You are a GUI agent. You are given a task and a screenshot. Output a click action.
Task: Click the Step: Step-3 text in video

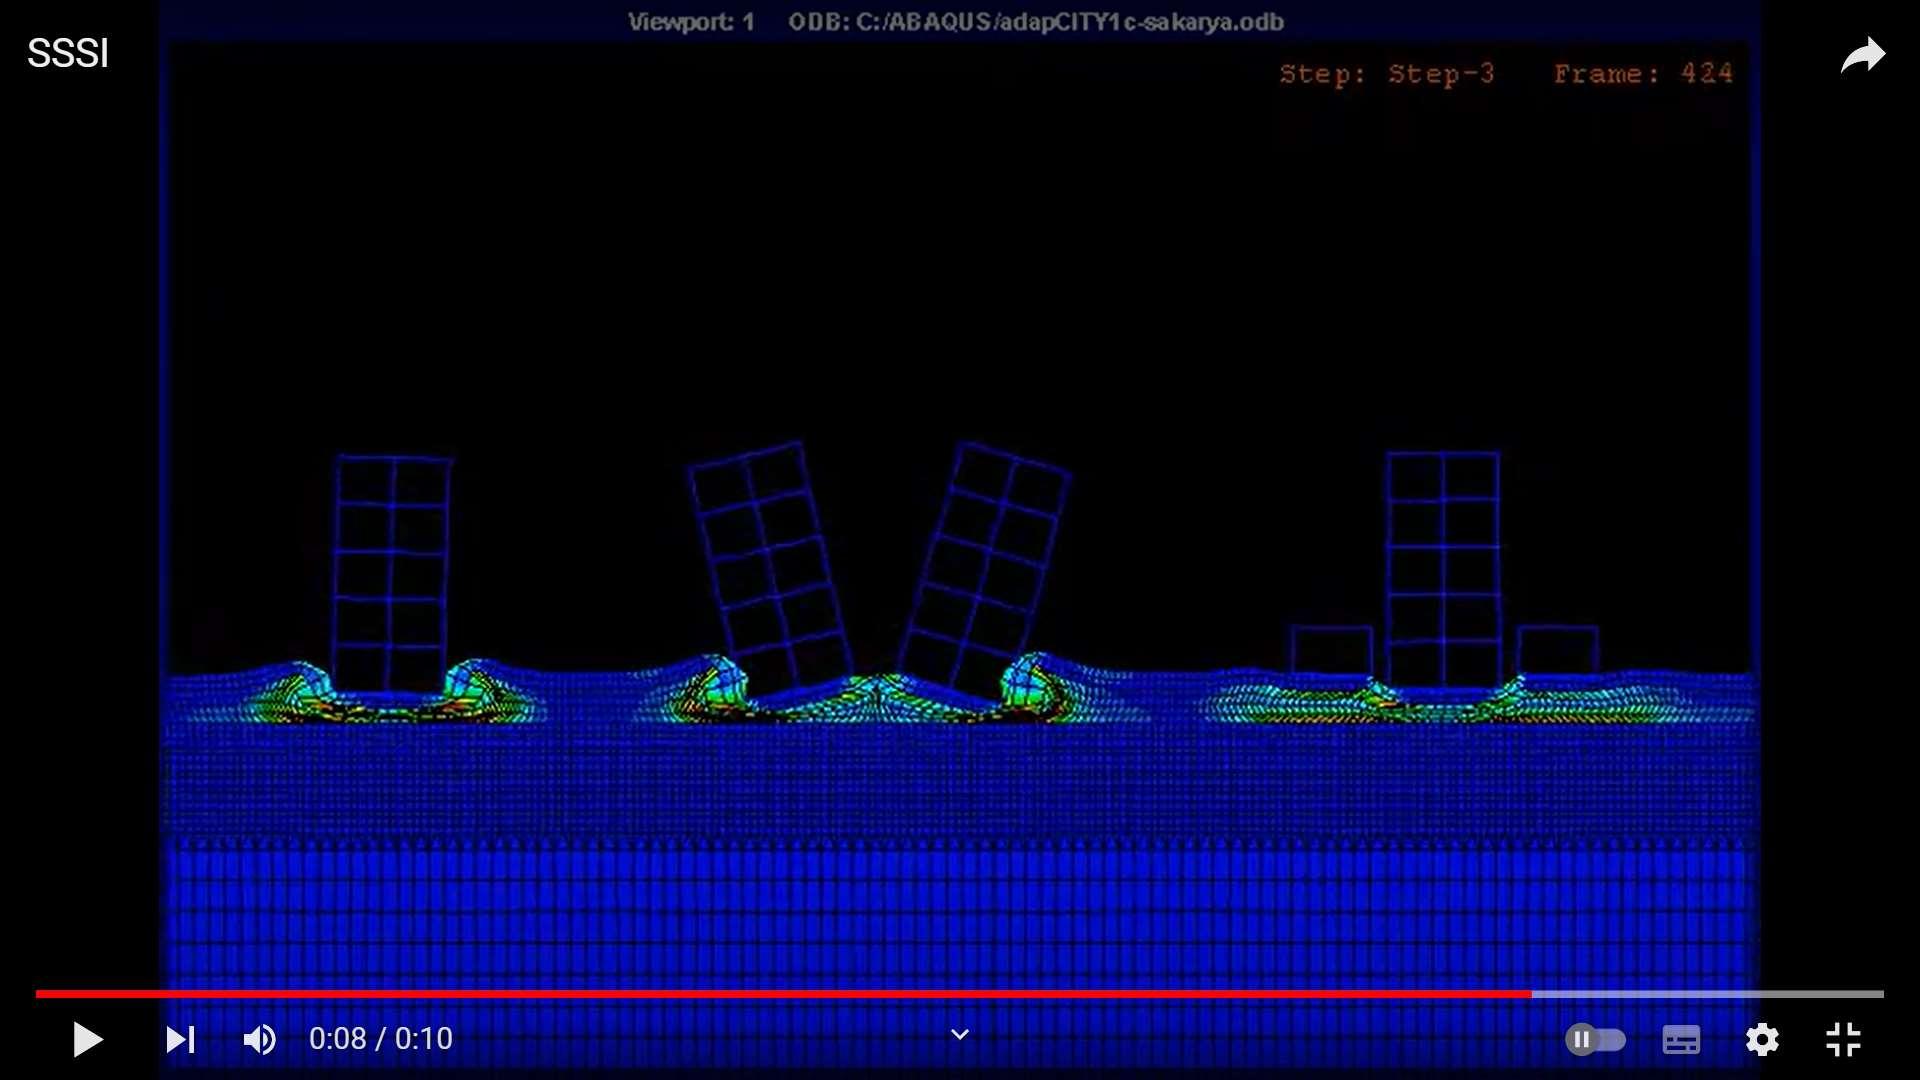[x=1387, y=74]
